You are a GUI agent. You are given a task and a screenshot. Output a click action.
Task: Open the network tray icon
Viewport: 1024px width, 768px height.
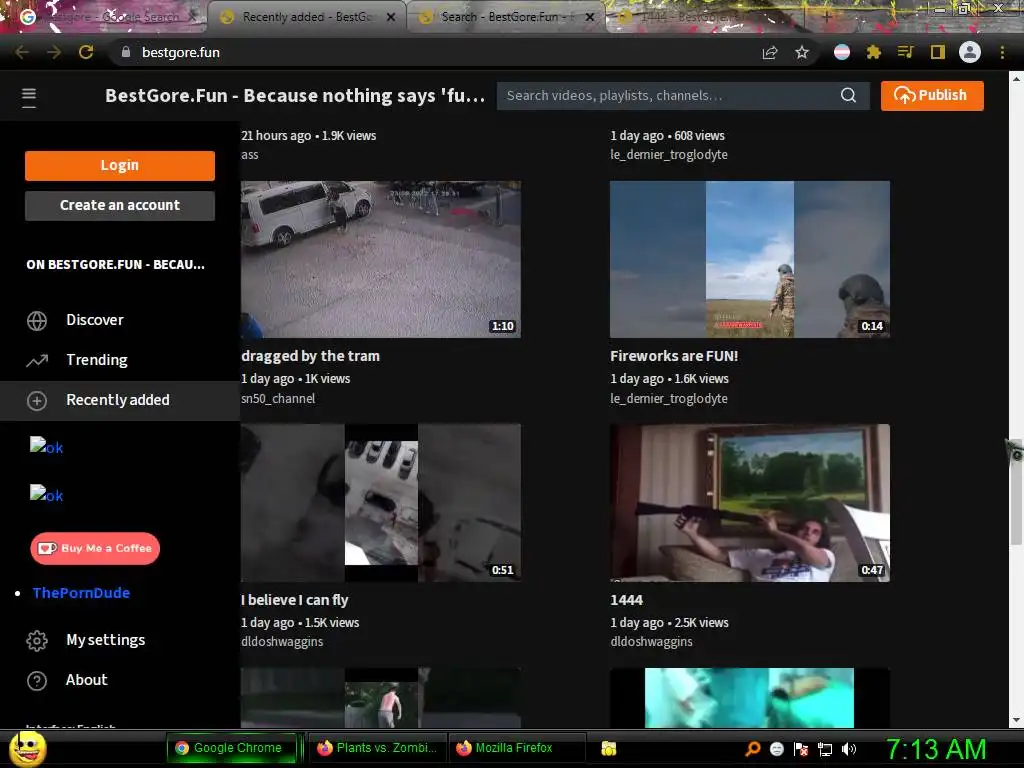tap(825, 749)
